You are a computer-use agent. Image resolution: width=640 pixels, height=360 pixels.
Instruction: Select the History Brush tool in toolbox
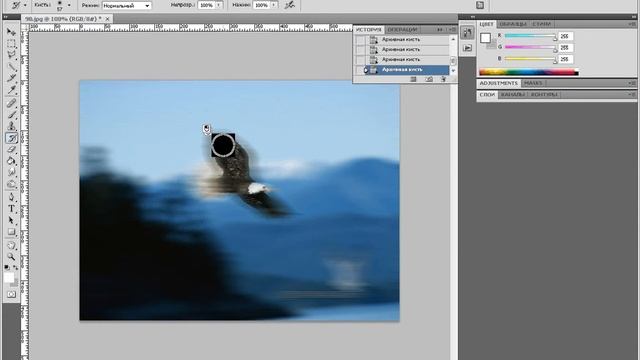click(x=11, y=138)
